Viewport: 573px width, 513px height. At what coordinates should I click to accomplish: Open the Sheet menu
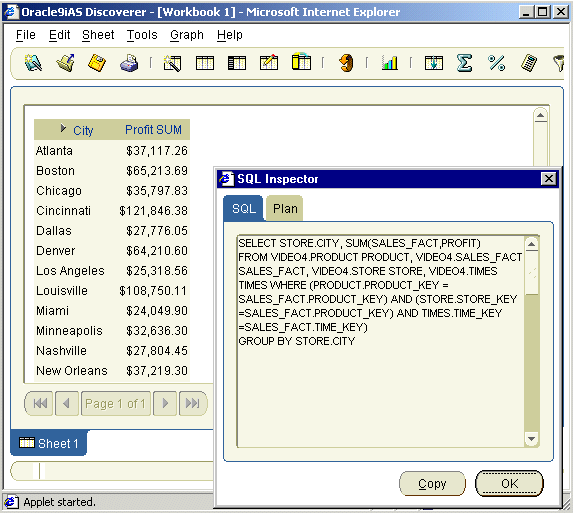[98, 35]
